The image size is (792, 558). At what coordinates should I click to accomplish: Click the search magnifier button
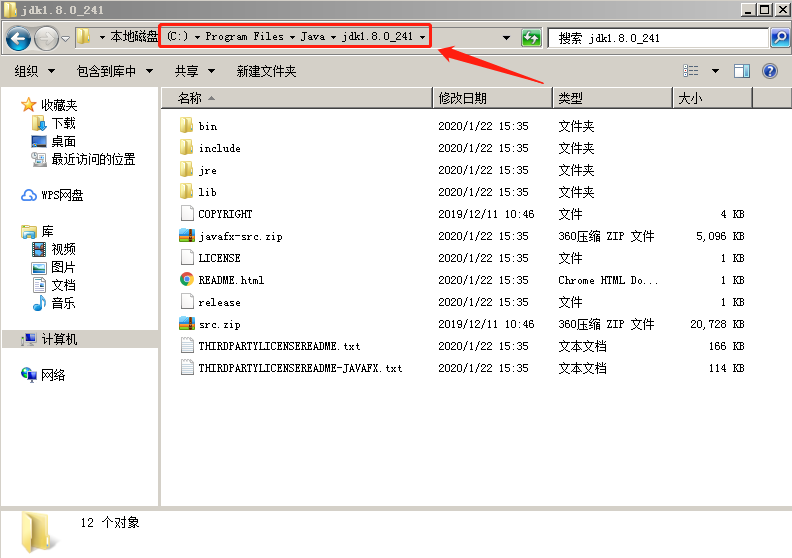click(x=780, y=37)
